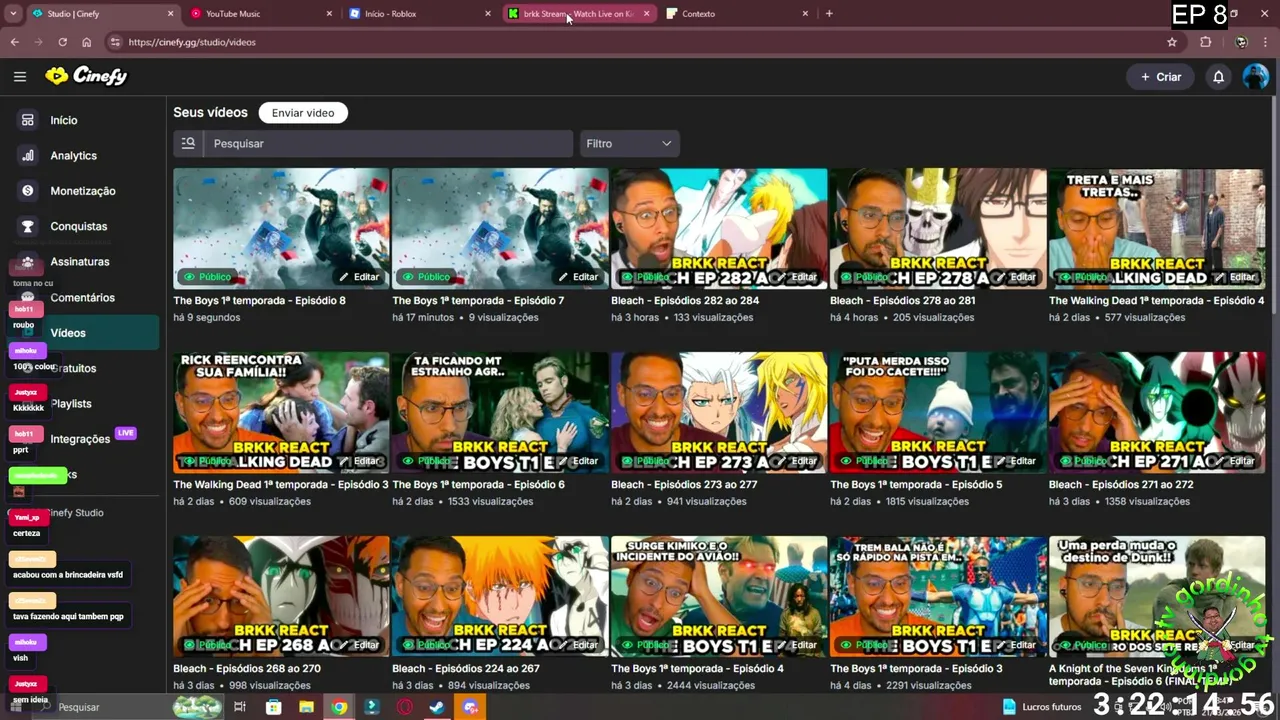Open the notifications bell
The height and width of the screenshot is (720, 1280).
[1218, 77]
